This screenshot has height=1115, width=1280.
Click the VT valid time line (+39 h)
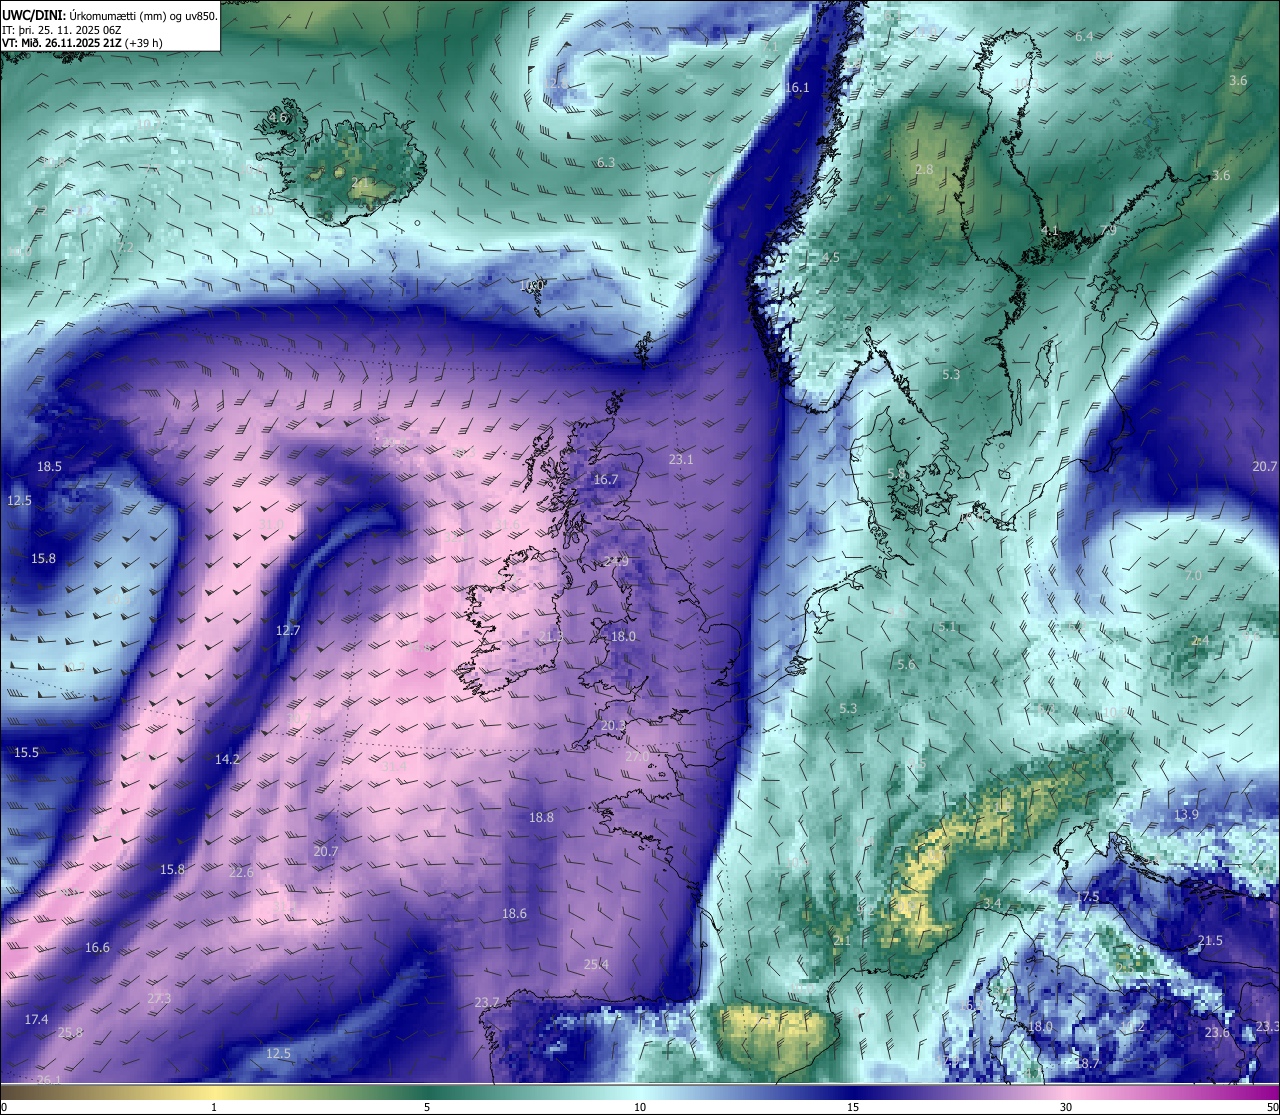pos(82,43)
